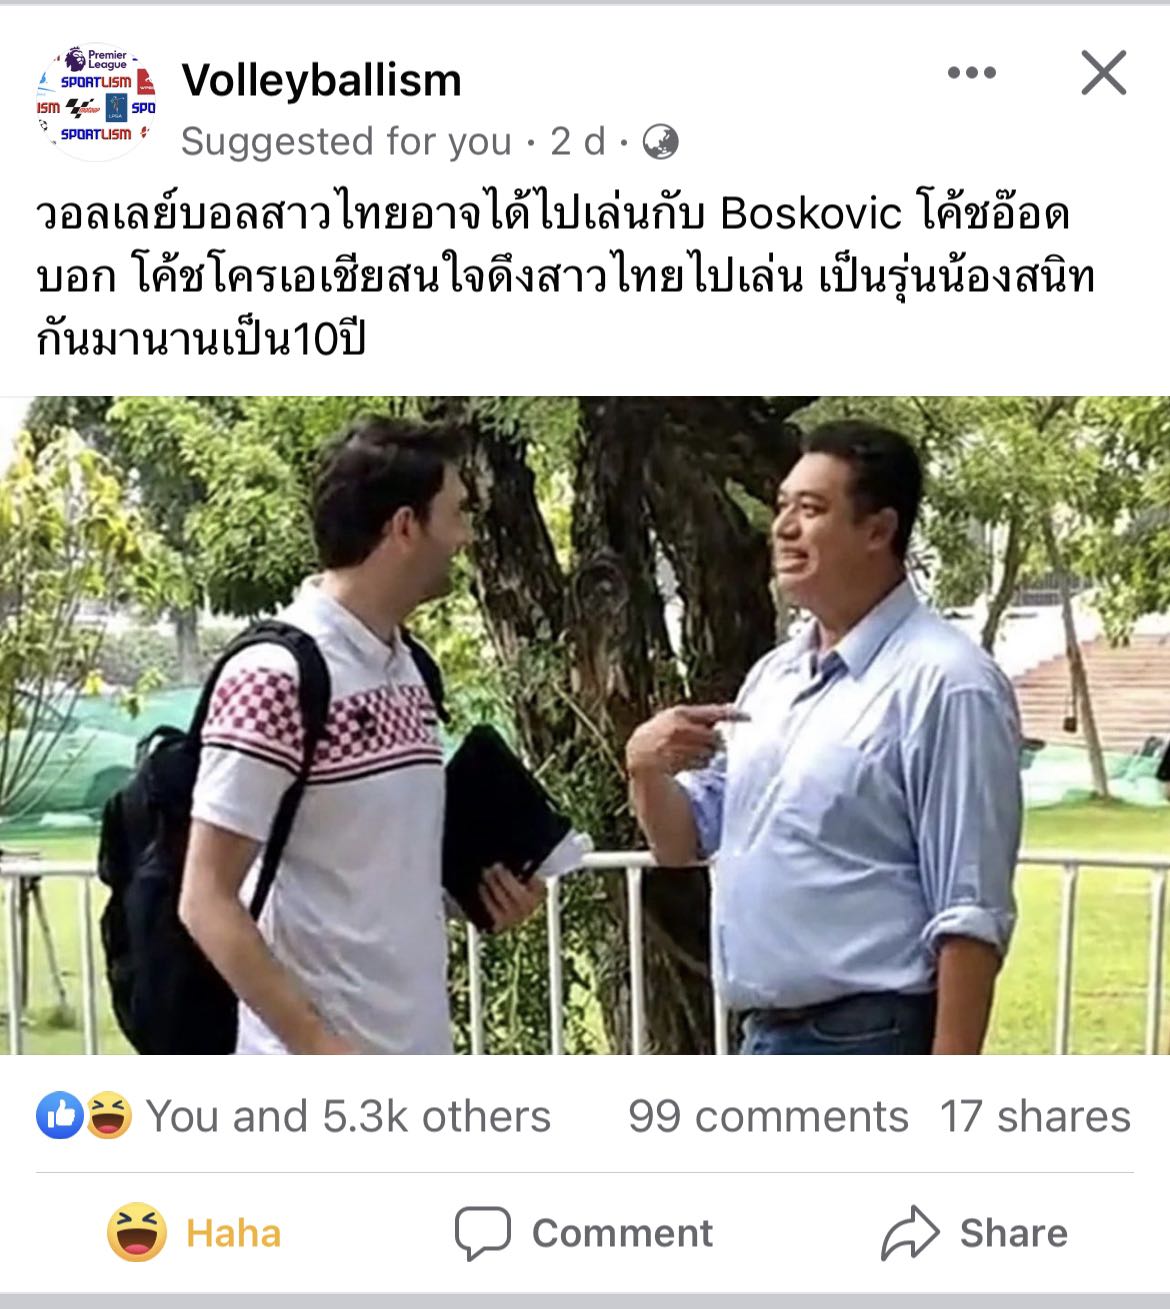Tap the 'Suggested for you' label
Viewport: 1170px width, 1309px height.
pos(346,142)
